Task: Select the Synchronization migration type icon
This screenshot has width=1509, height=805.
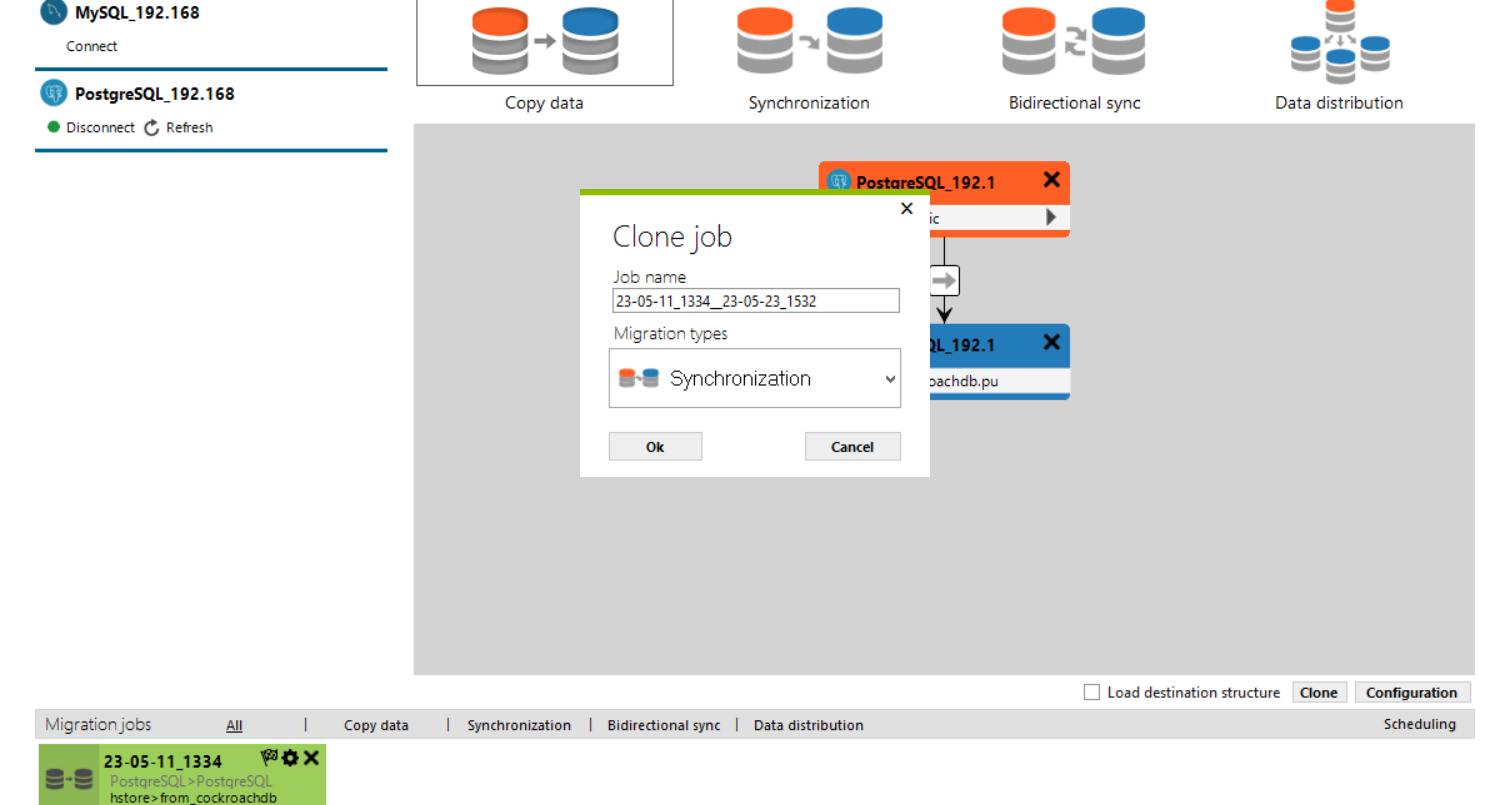Action: tap(809, 42)
